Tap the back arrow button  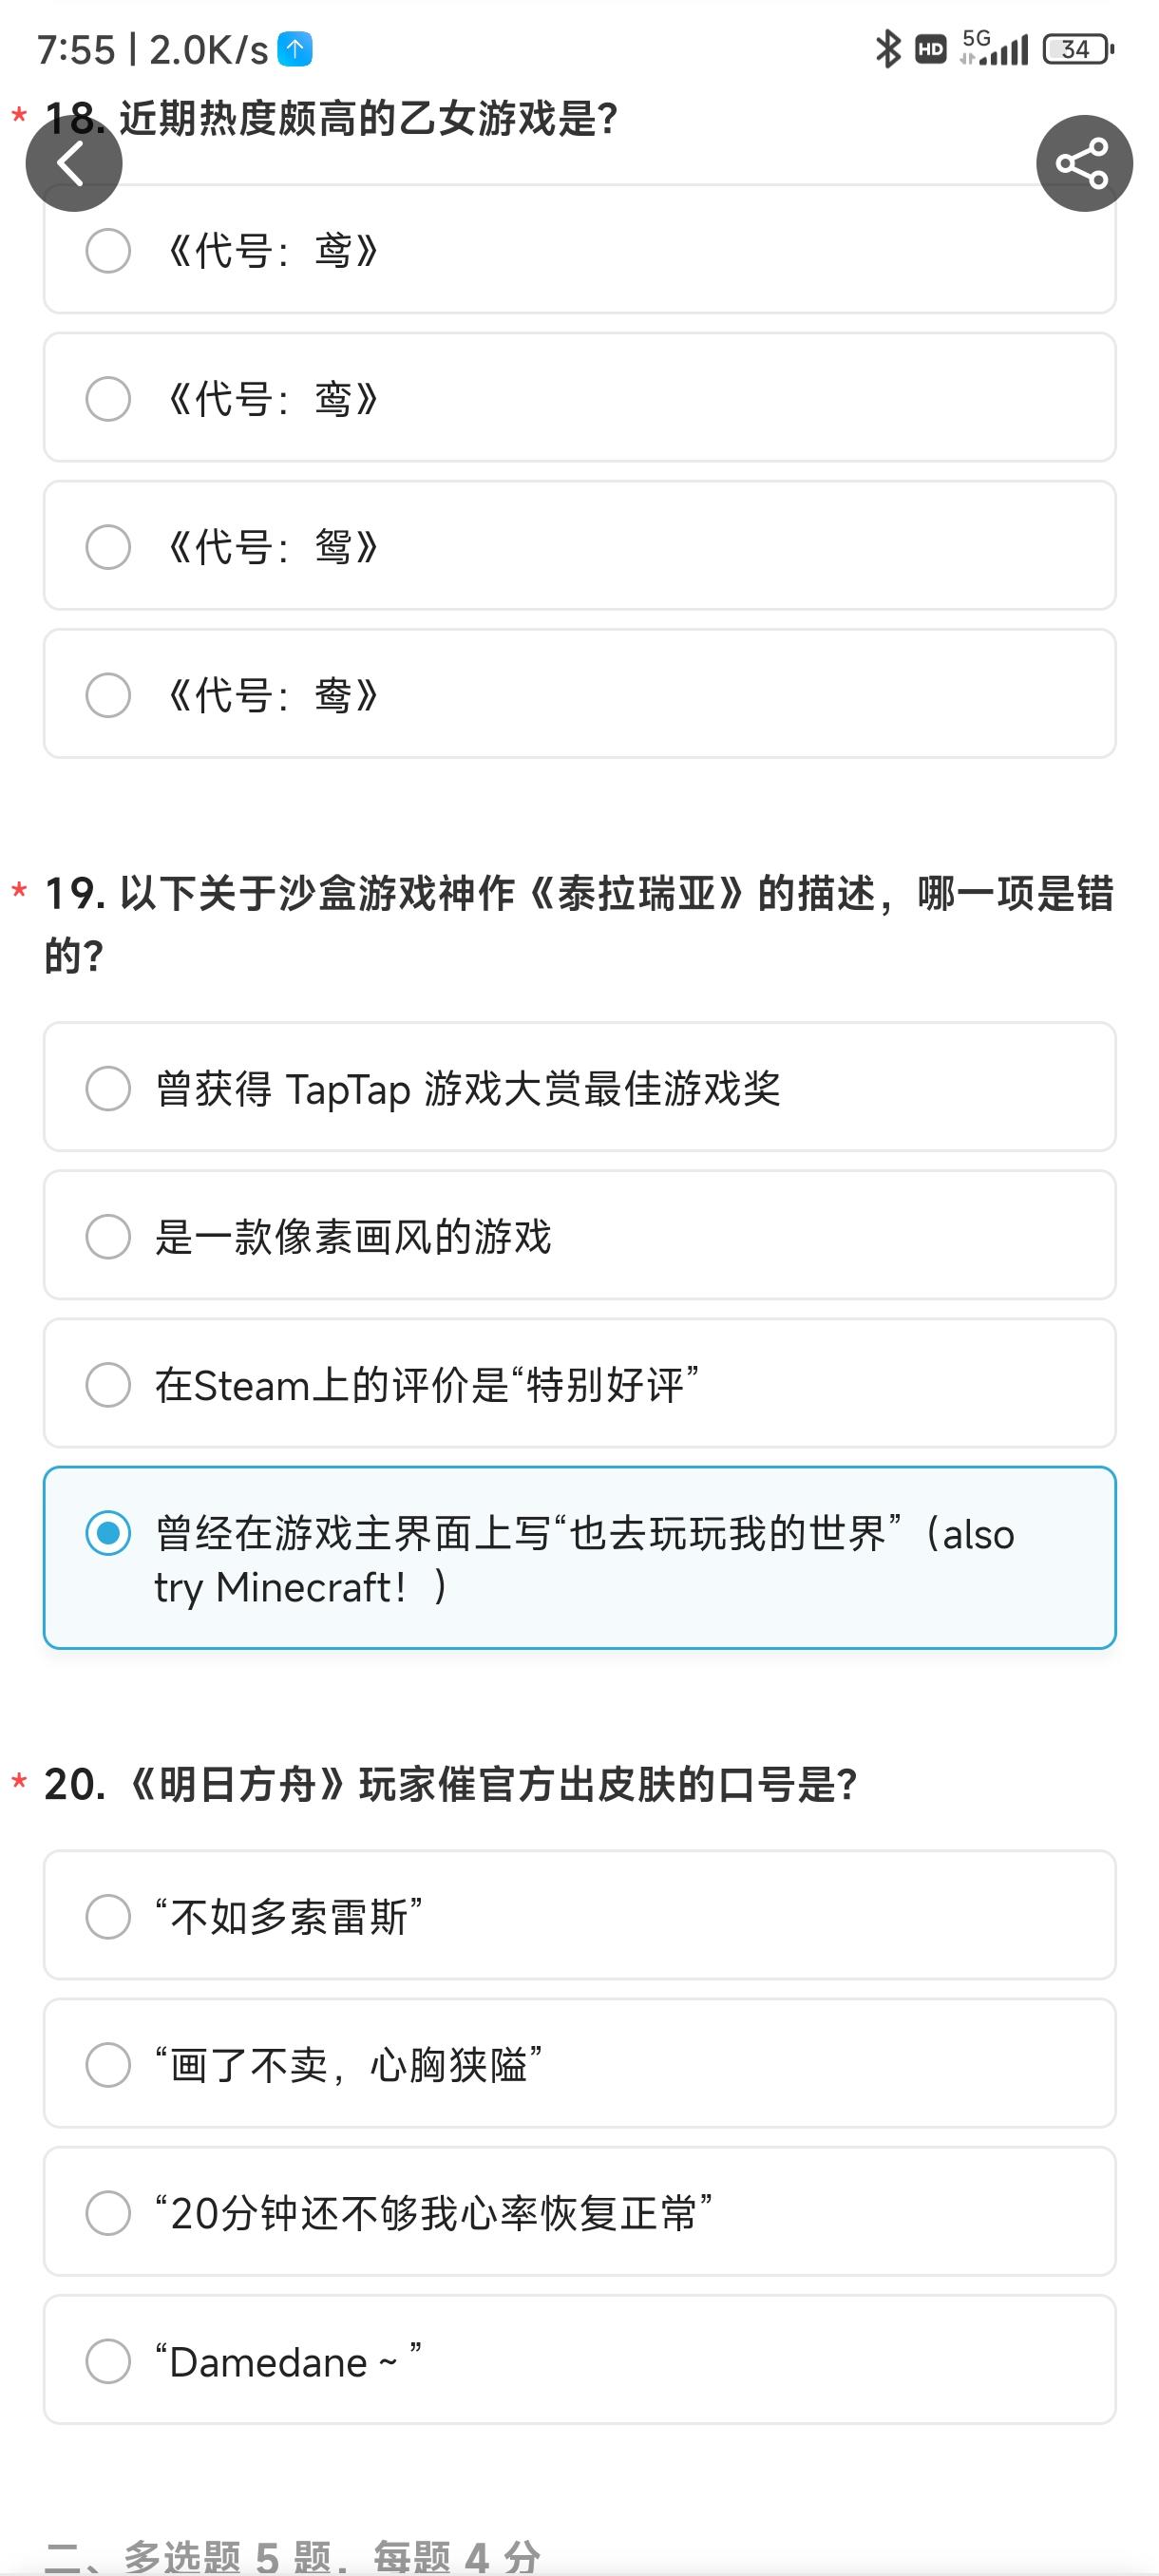pyautogui.click(x=74, y=163)
